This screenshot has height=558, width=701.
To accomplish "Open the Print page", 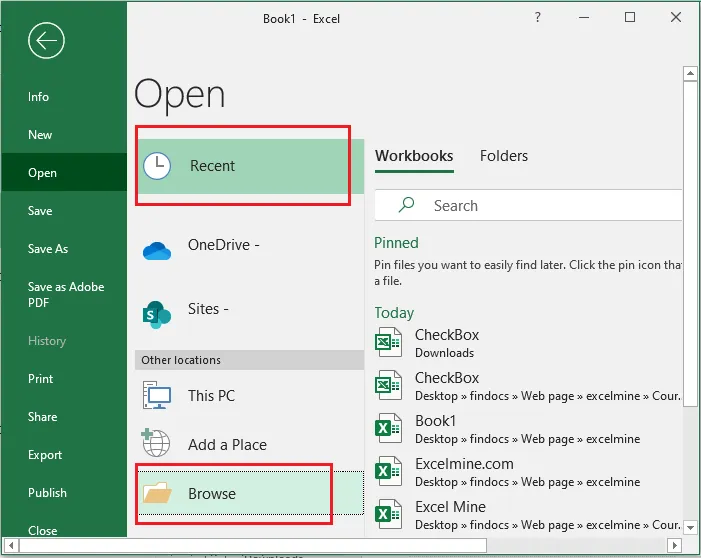I will (64, 379).
